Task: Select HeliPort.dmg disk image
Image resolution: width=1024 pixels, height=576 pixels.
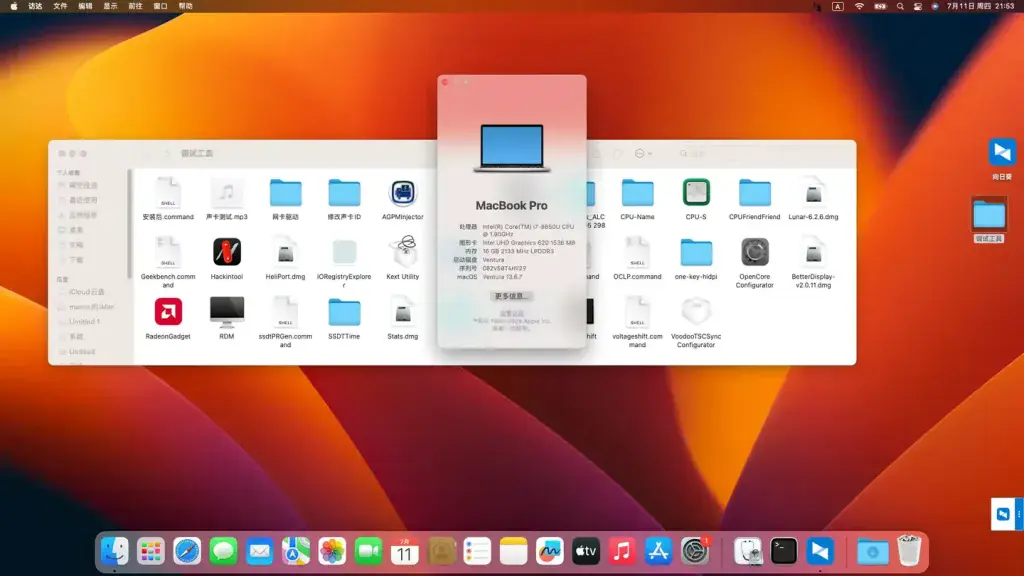Action: click(285, 252)
